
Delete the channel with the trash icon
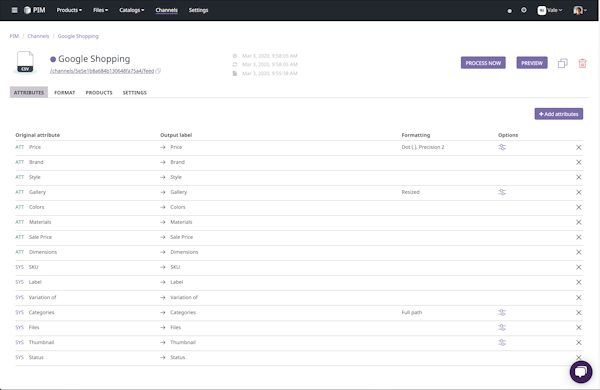click(x=582, y=63)
